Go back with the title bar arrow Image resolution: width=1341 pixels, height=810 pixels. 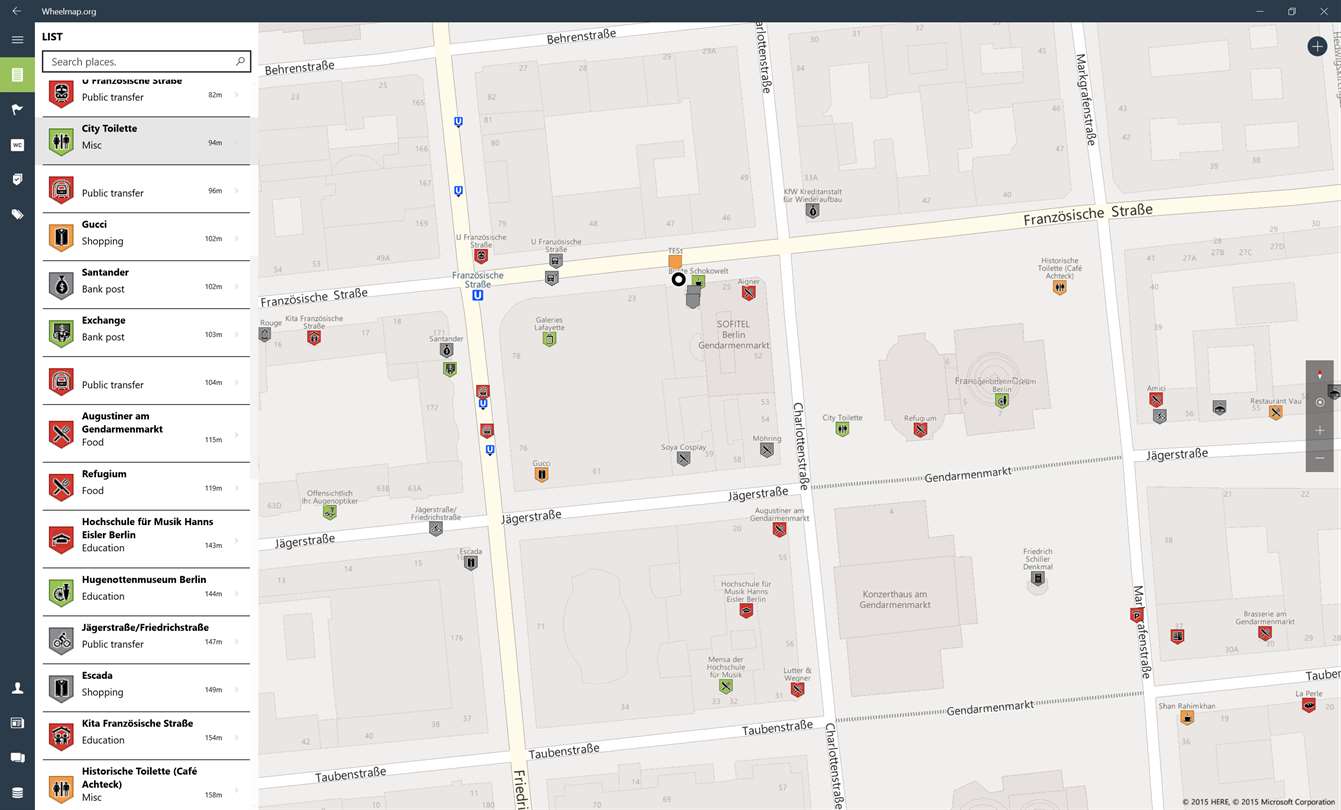(17, 11)
